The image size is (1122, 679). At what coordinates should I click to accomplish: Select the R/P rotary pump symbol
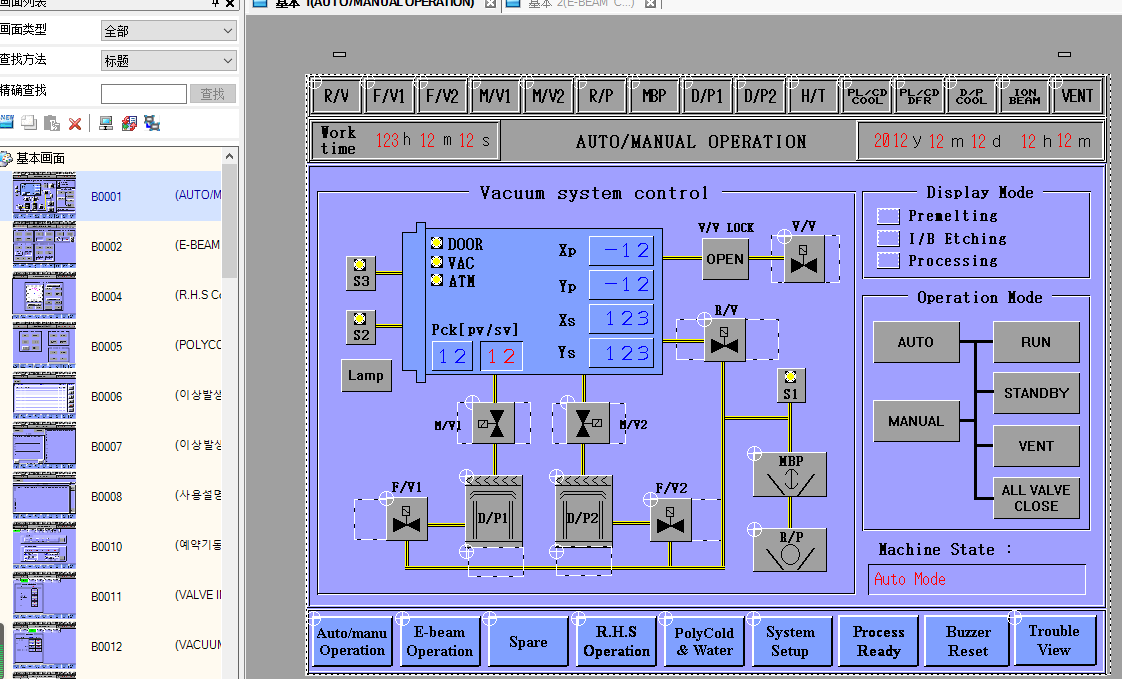(x=790, y=548)
